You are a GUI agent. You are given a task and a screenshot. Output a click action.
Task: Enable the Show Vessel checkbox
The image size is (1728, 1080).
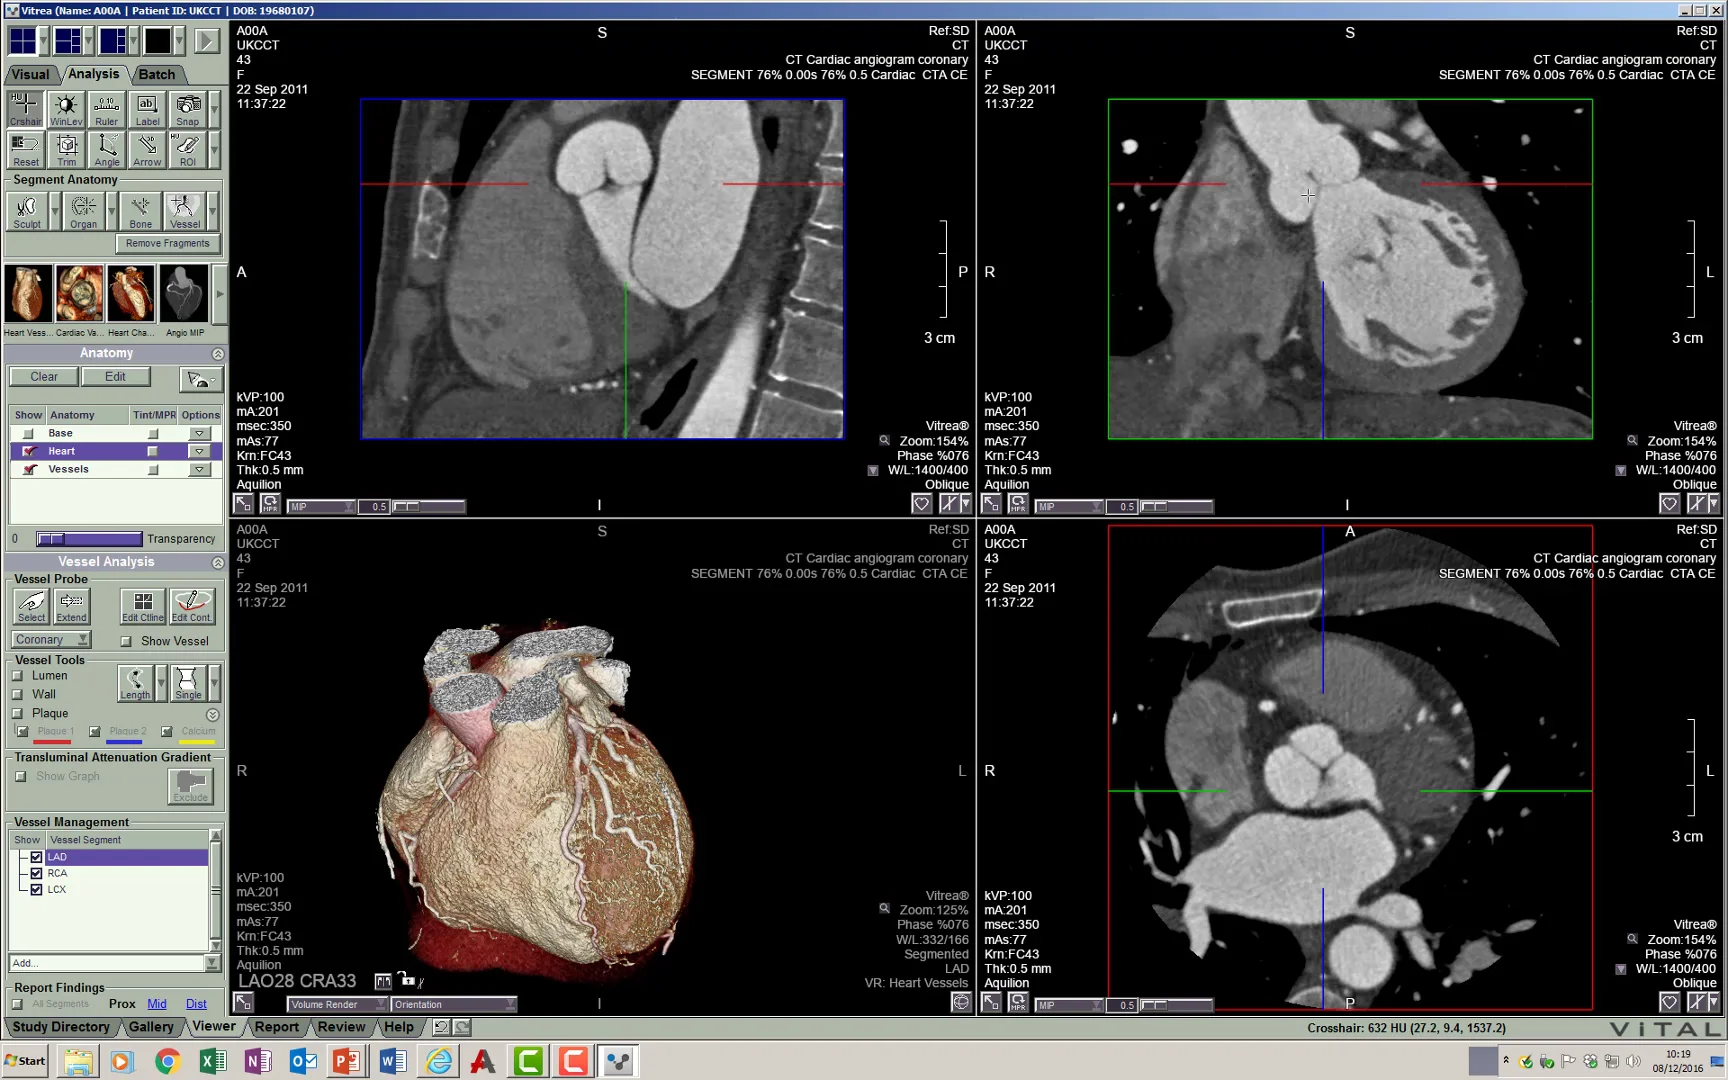[x=126, y=642]
